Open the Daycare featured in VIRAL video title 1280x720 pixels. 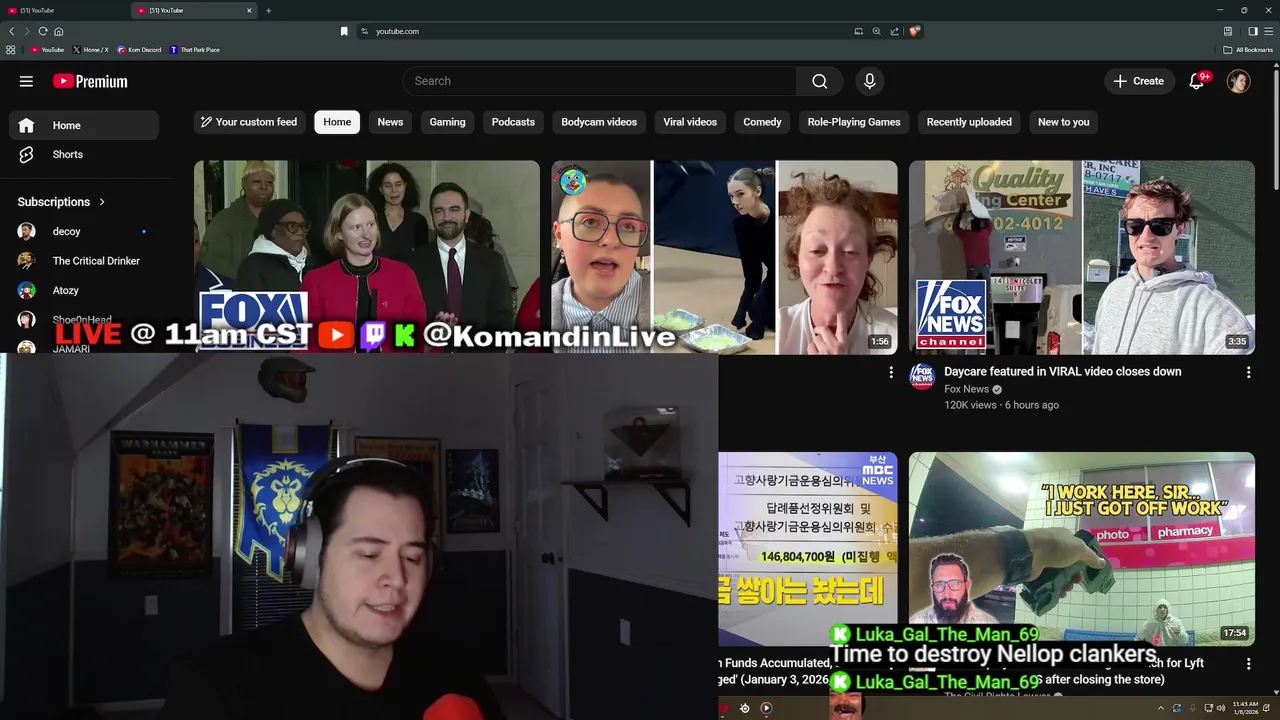coord(1063,371)
